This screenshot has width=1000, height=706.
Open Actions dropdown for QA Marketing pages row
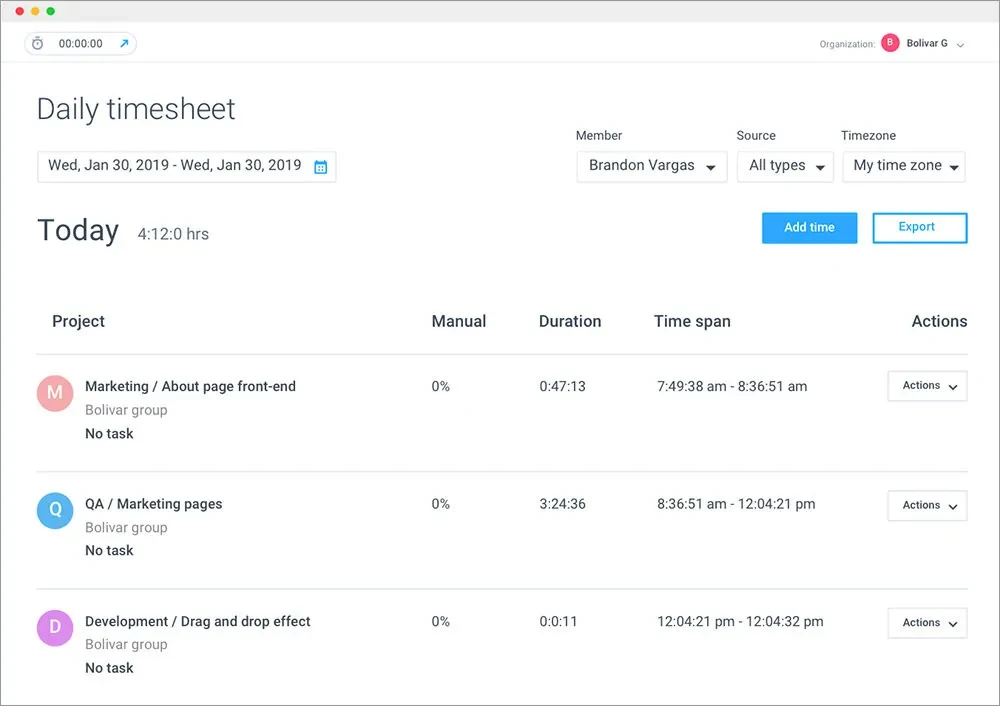(927, 505)
